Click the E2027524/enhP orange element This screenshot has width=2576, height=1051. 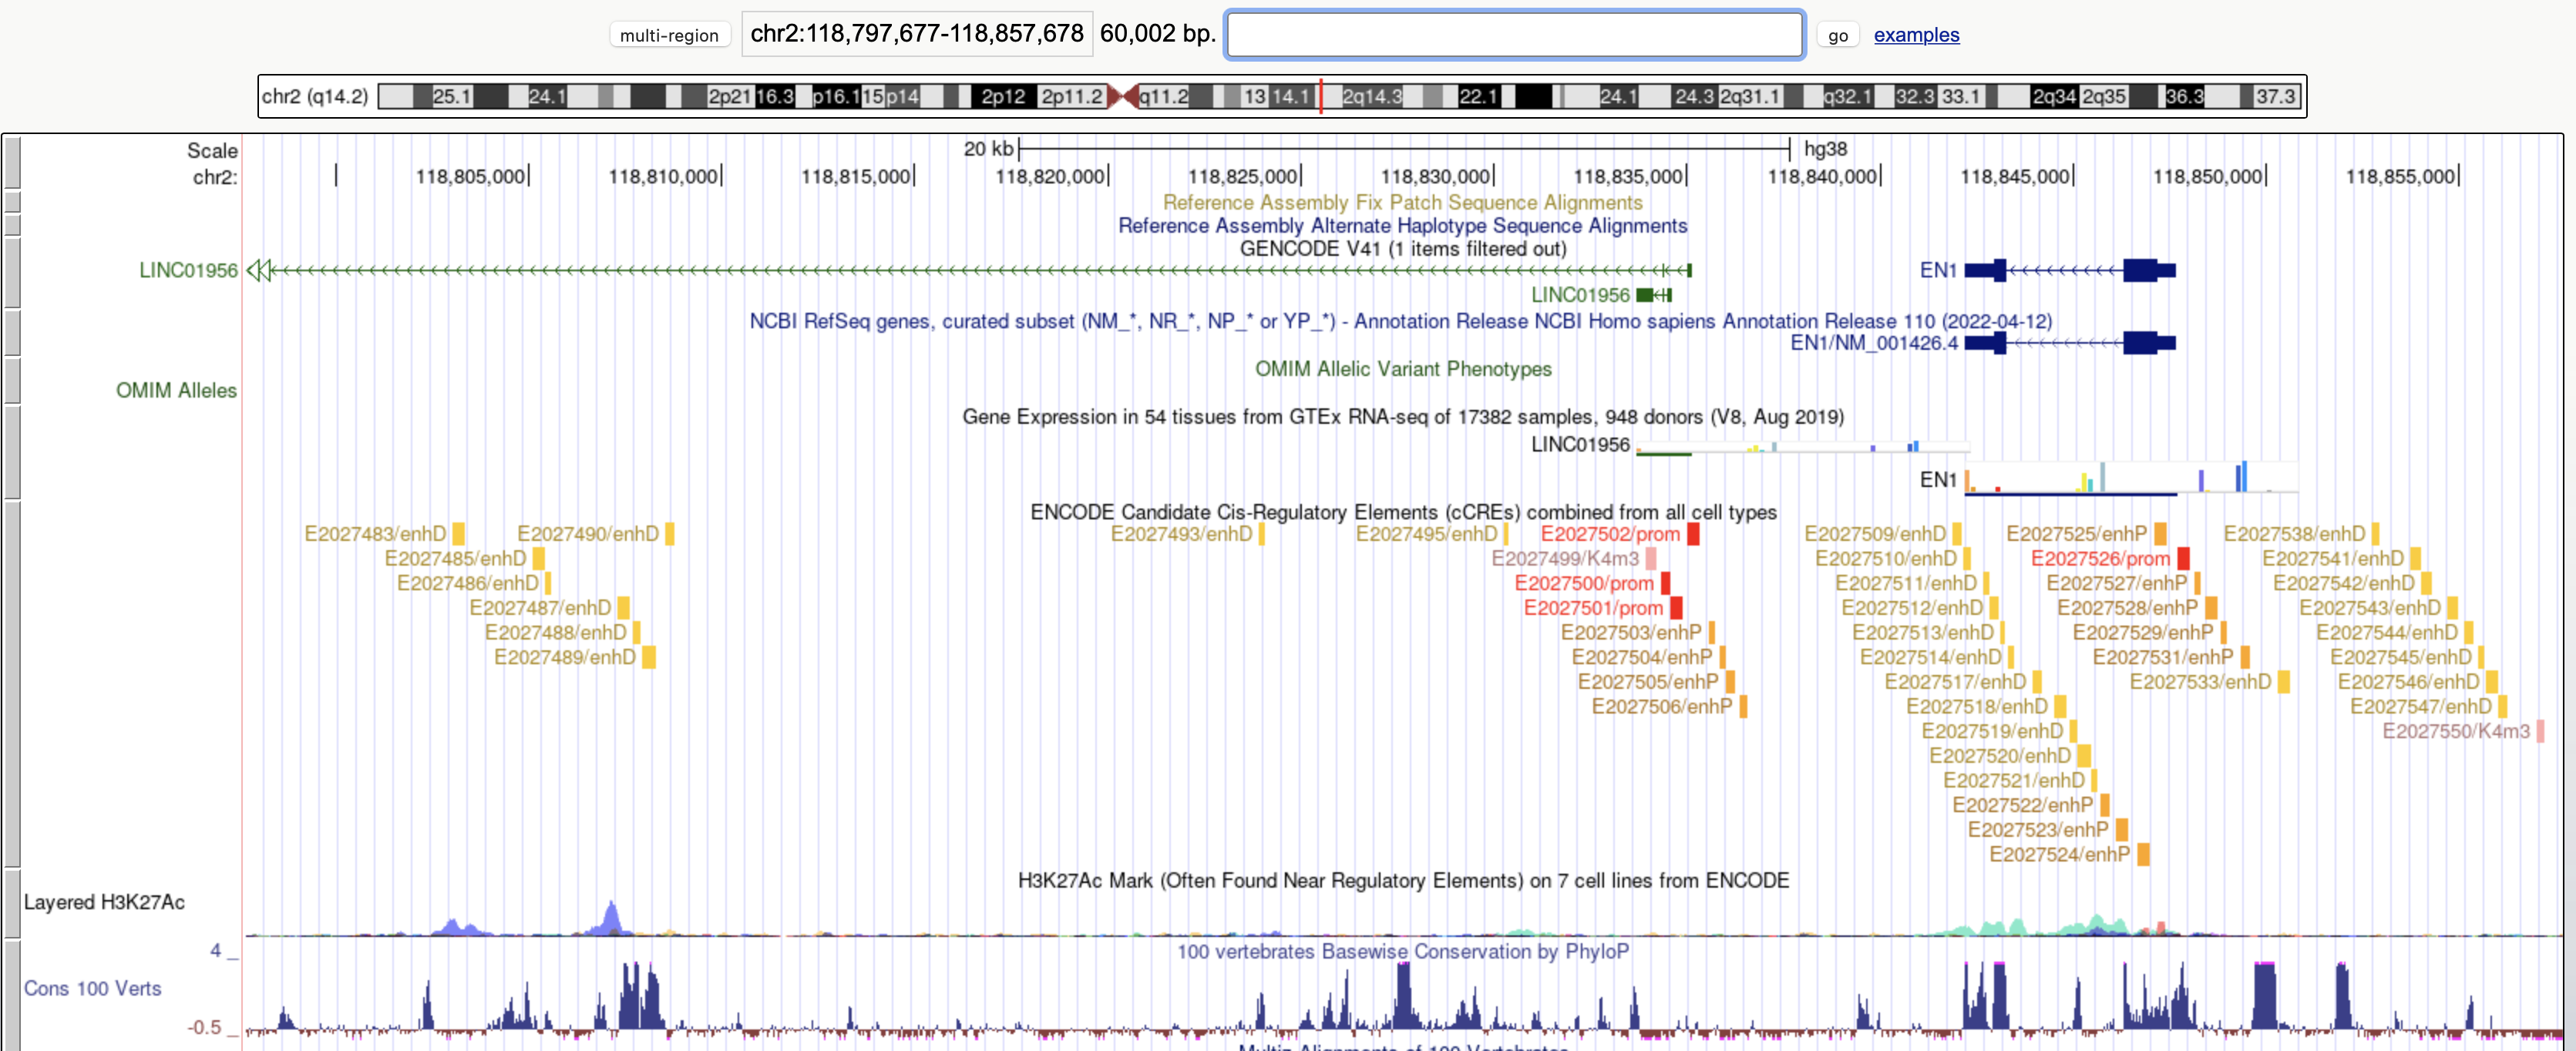[2143, 854]
